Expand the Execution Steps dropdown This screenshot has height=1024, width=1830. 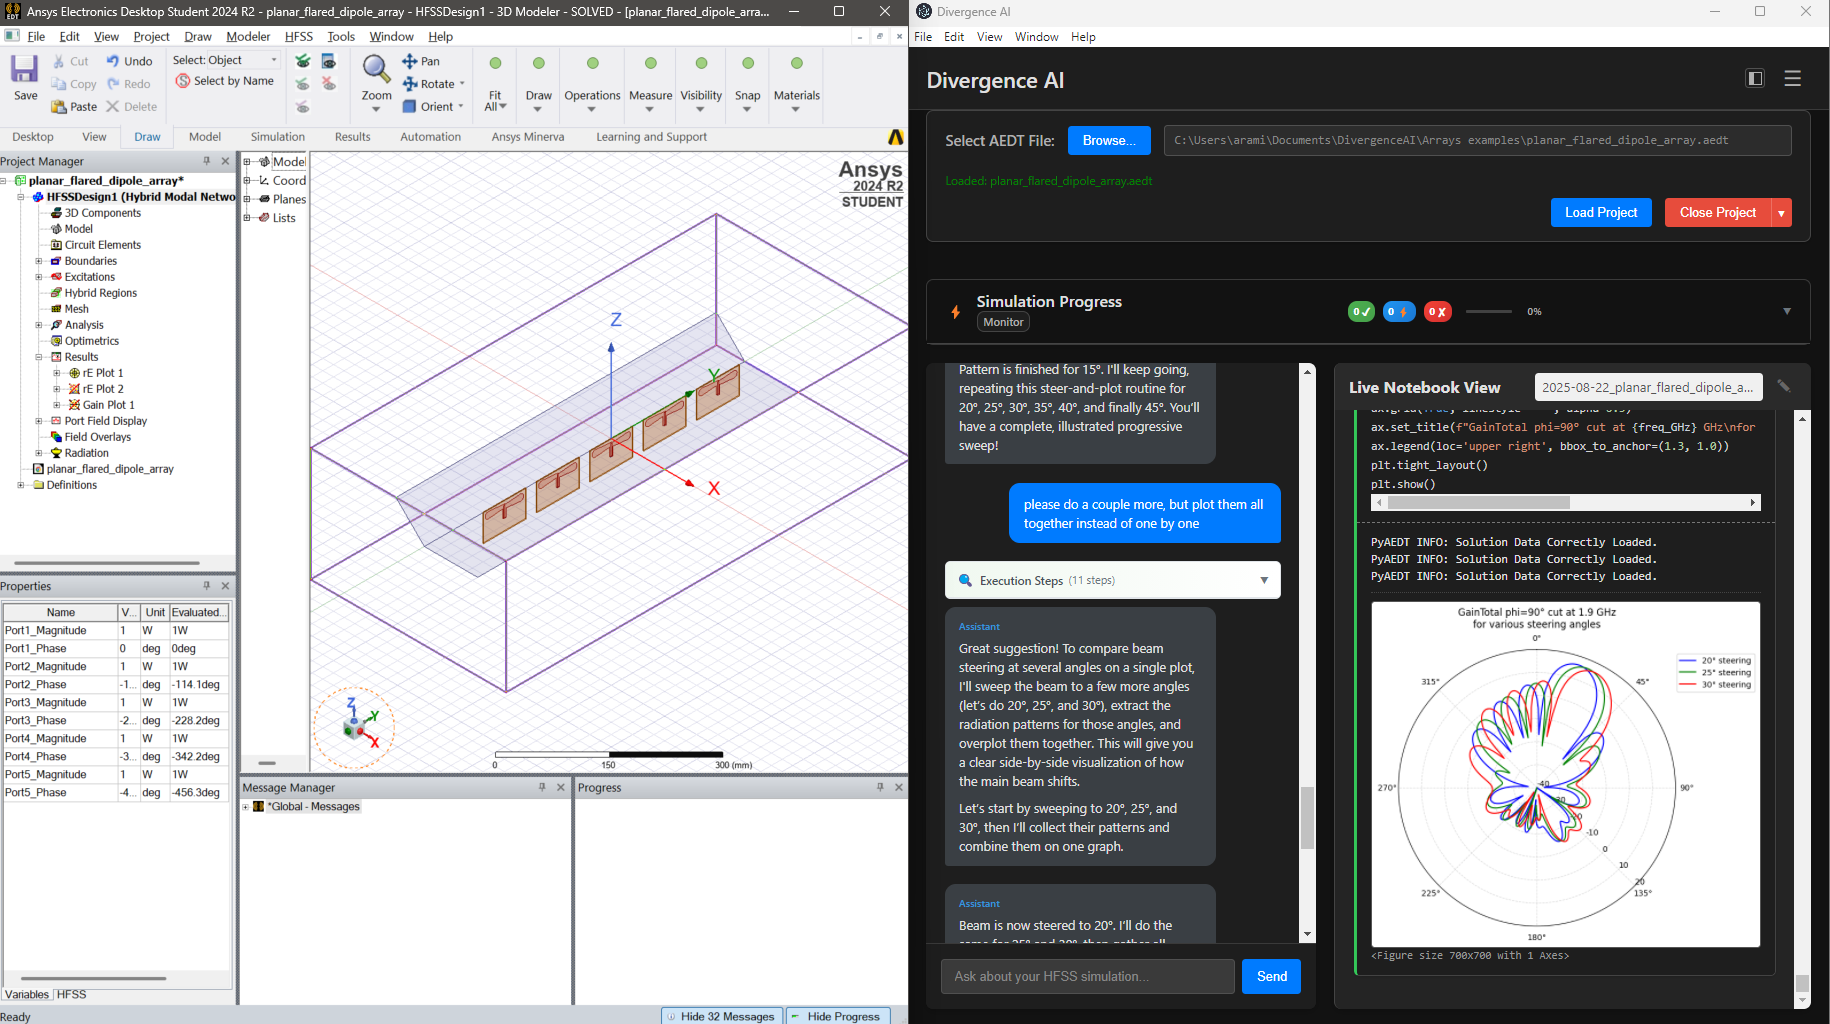[1264, 580]
